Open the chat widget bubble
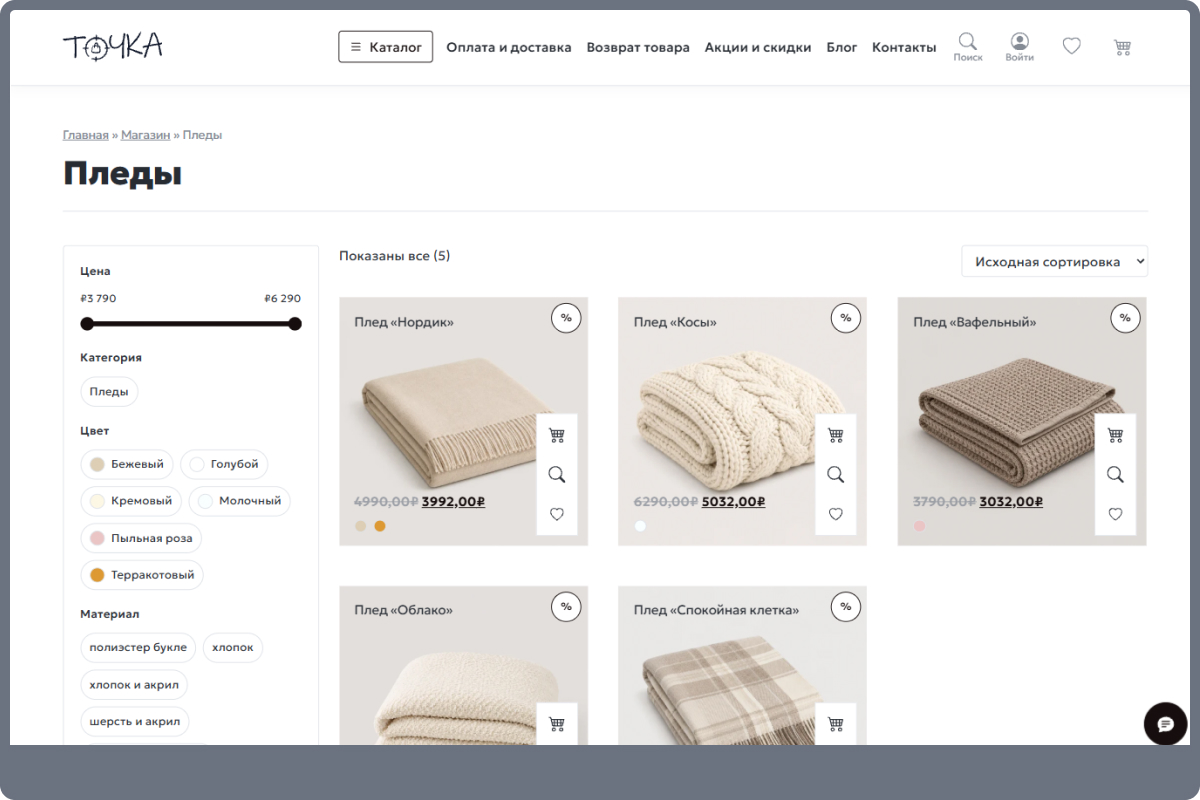1200x800 pixels. tap(1165, 723)
